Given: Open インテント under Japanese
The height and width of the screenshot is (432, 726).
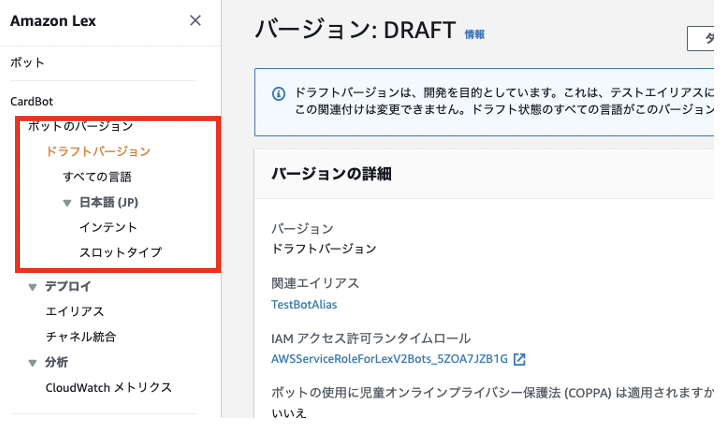Looking at the screenshot, I should tap(108, 227).
